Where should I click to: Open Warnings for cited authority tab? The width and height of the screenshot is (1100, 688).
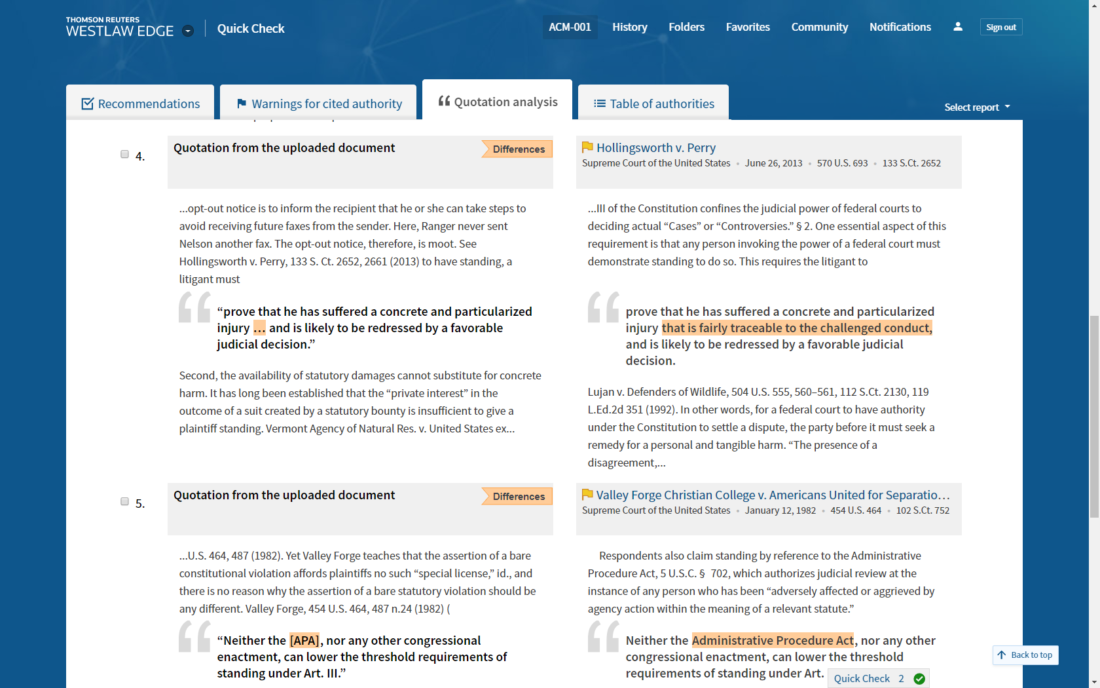pos(318,103)
